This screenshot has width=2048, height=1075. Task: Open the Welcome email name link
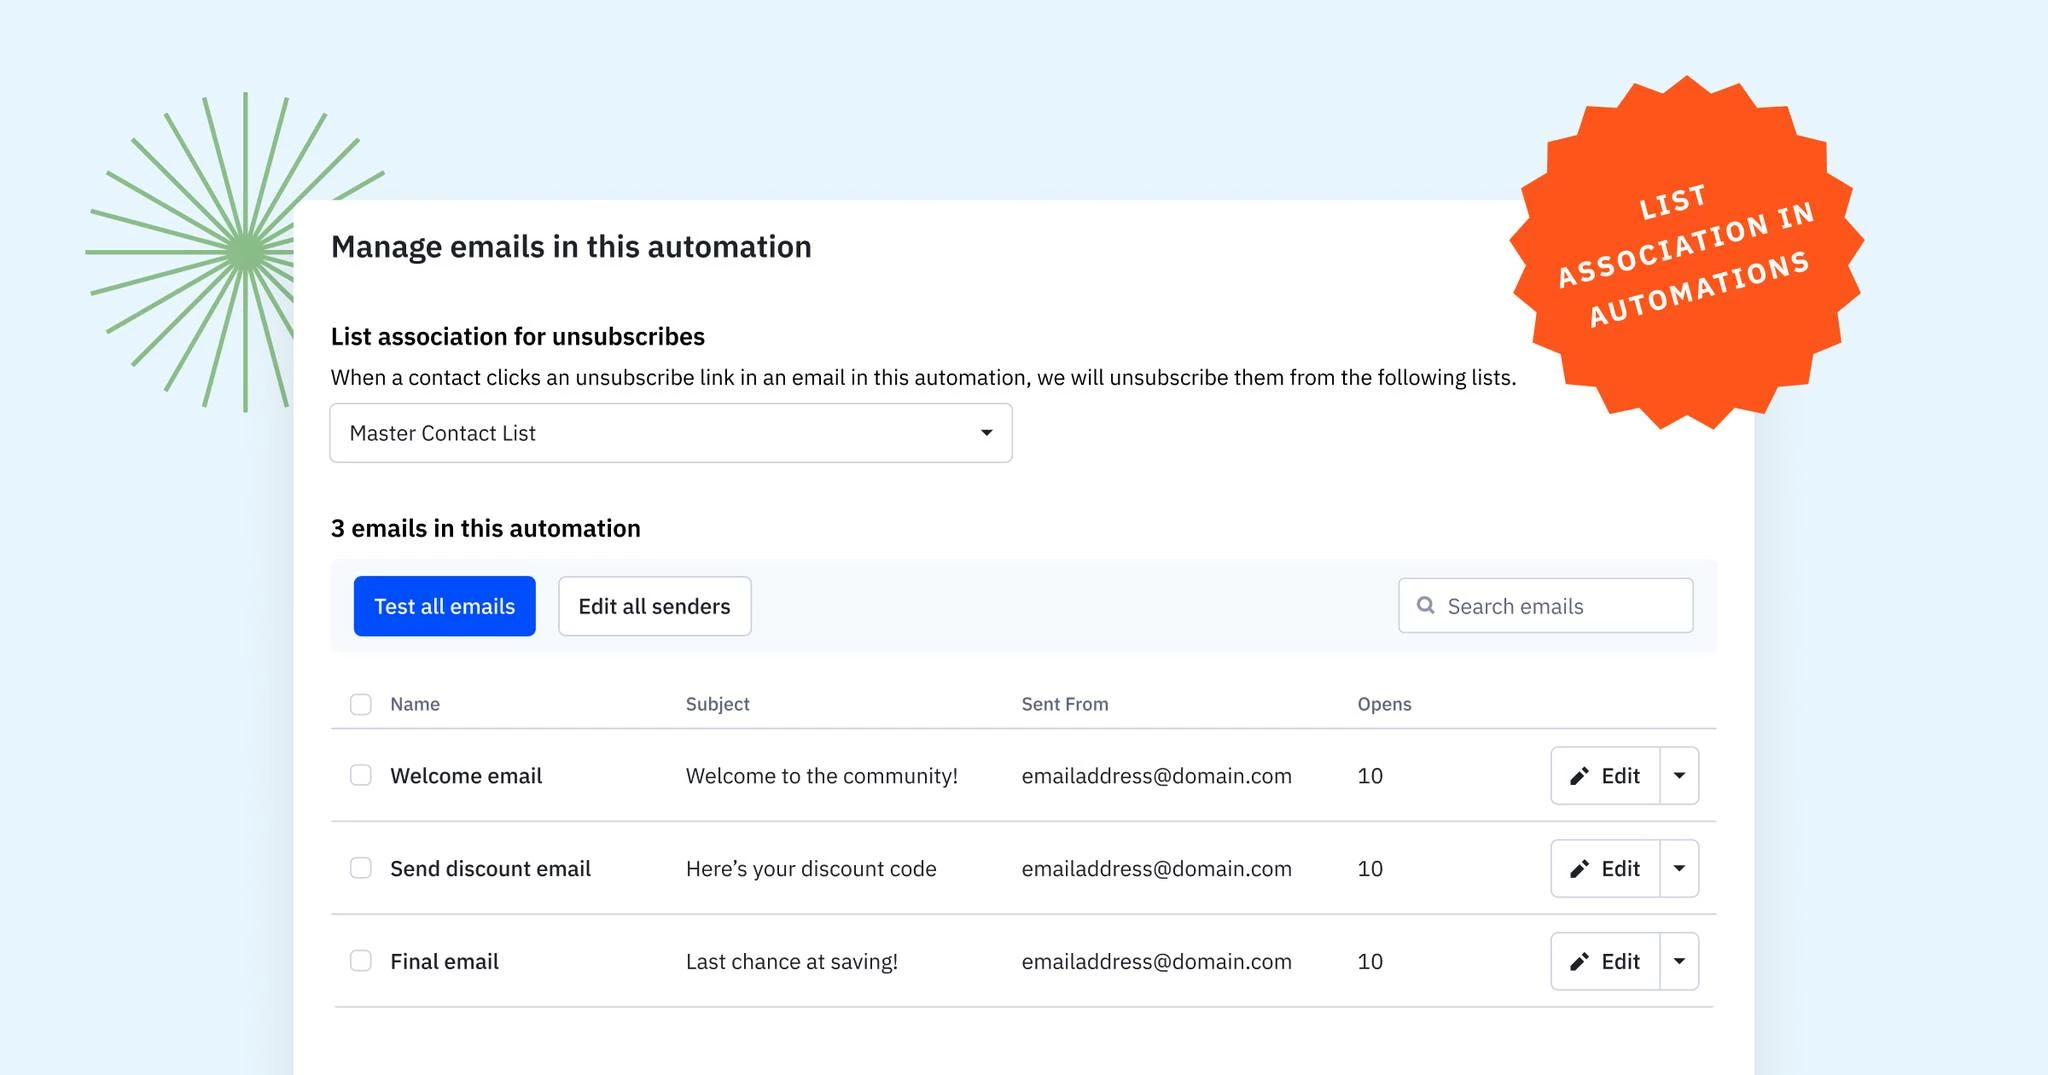466,776
